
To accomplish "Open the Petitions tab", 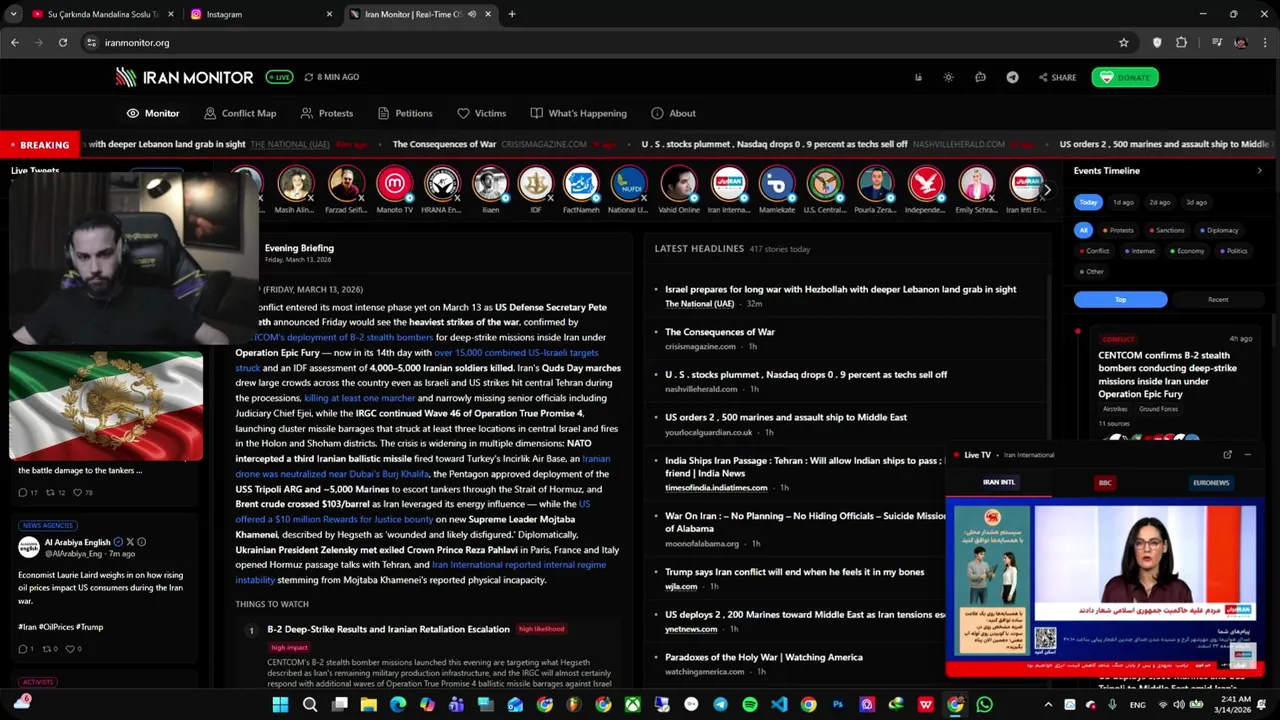I will click(405, 113).
